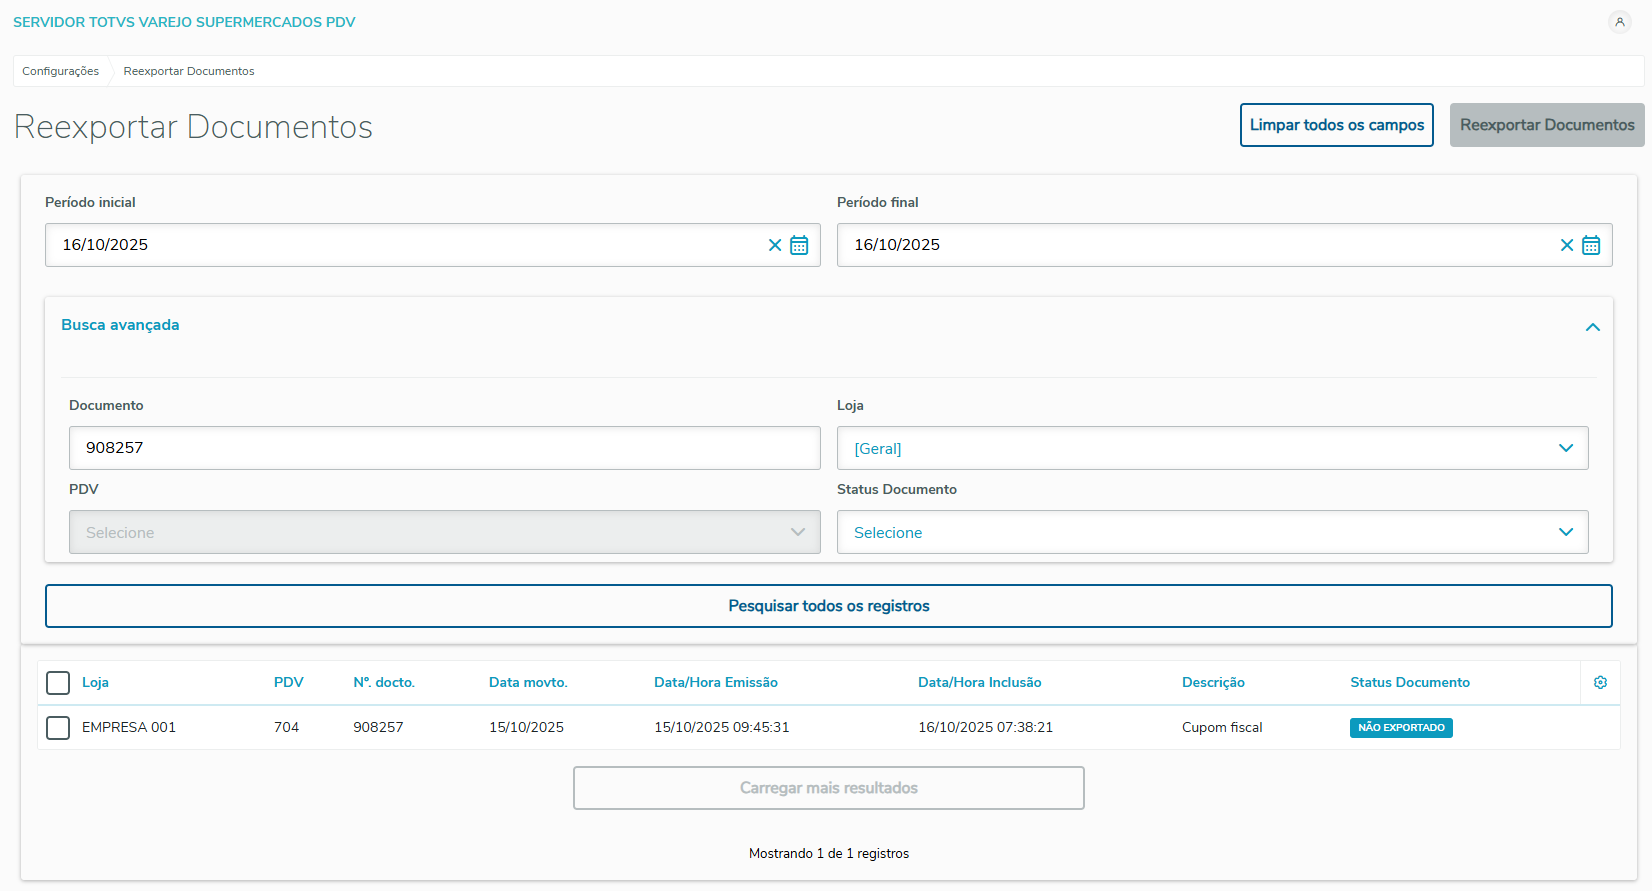Click the NÃO EXPORTADO status badge
The image size is (1652, 891).
point(1400,728)
